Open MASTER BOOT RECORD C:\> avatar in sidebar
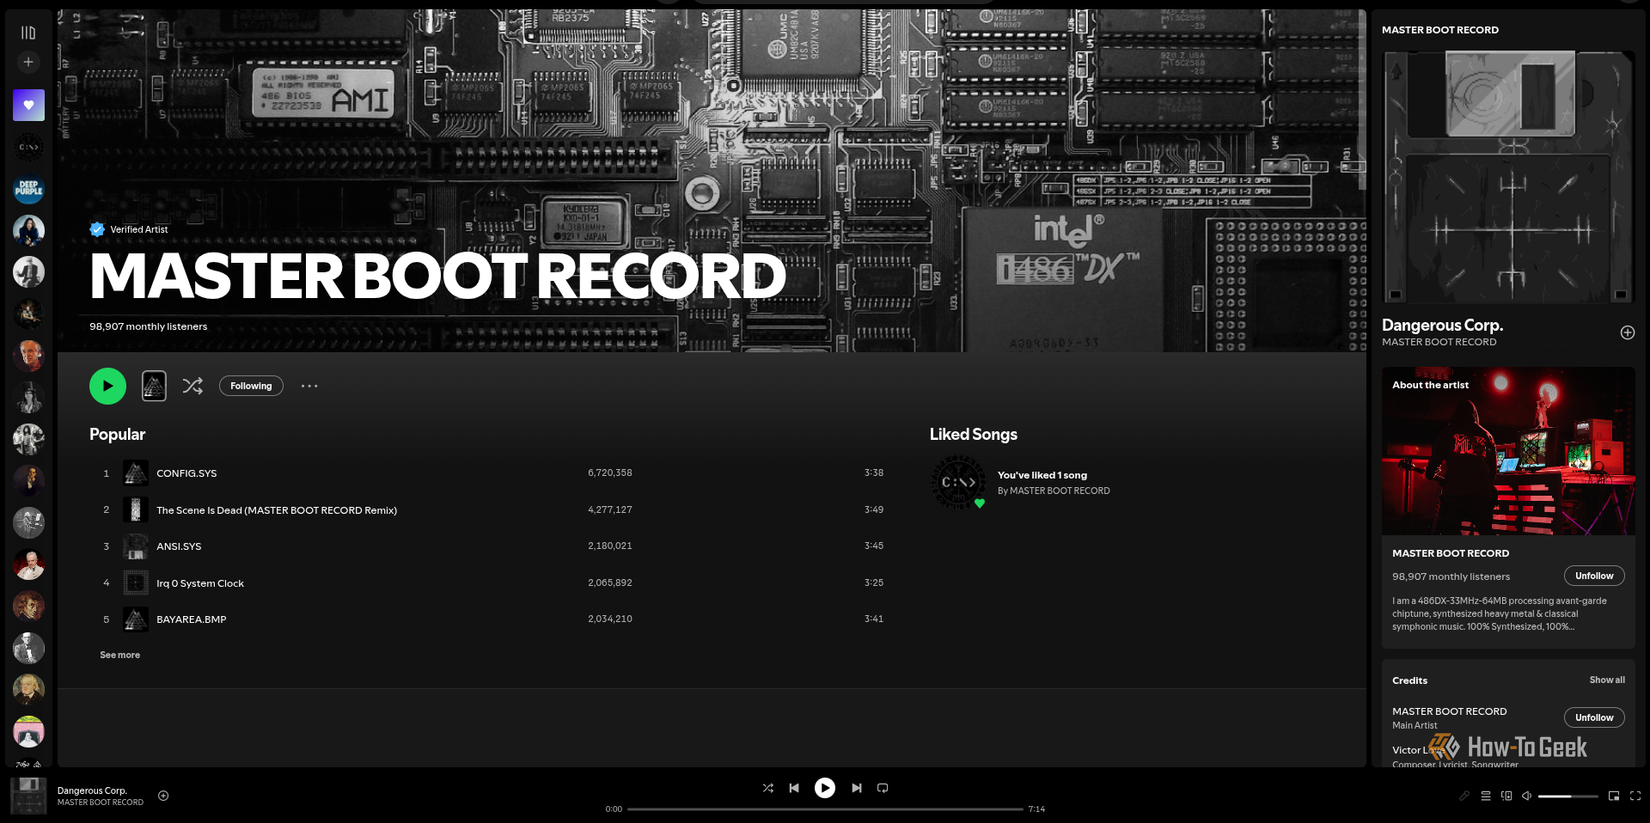The width and height of the screenshot is (1650, 823). 29,147
